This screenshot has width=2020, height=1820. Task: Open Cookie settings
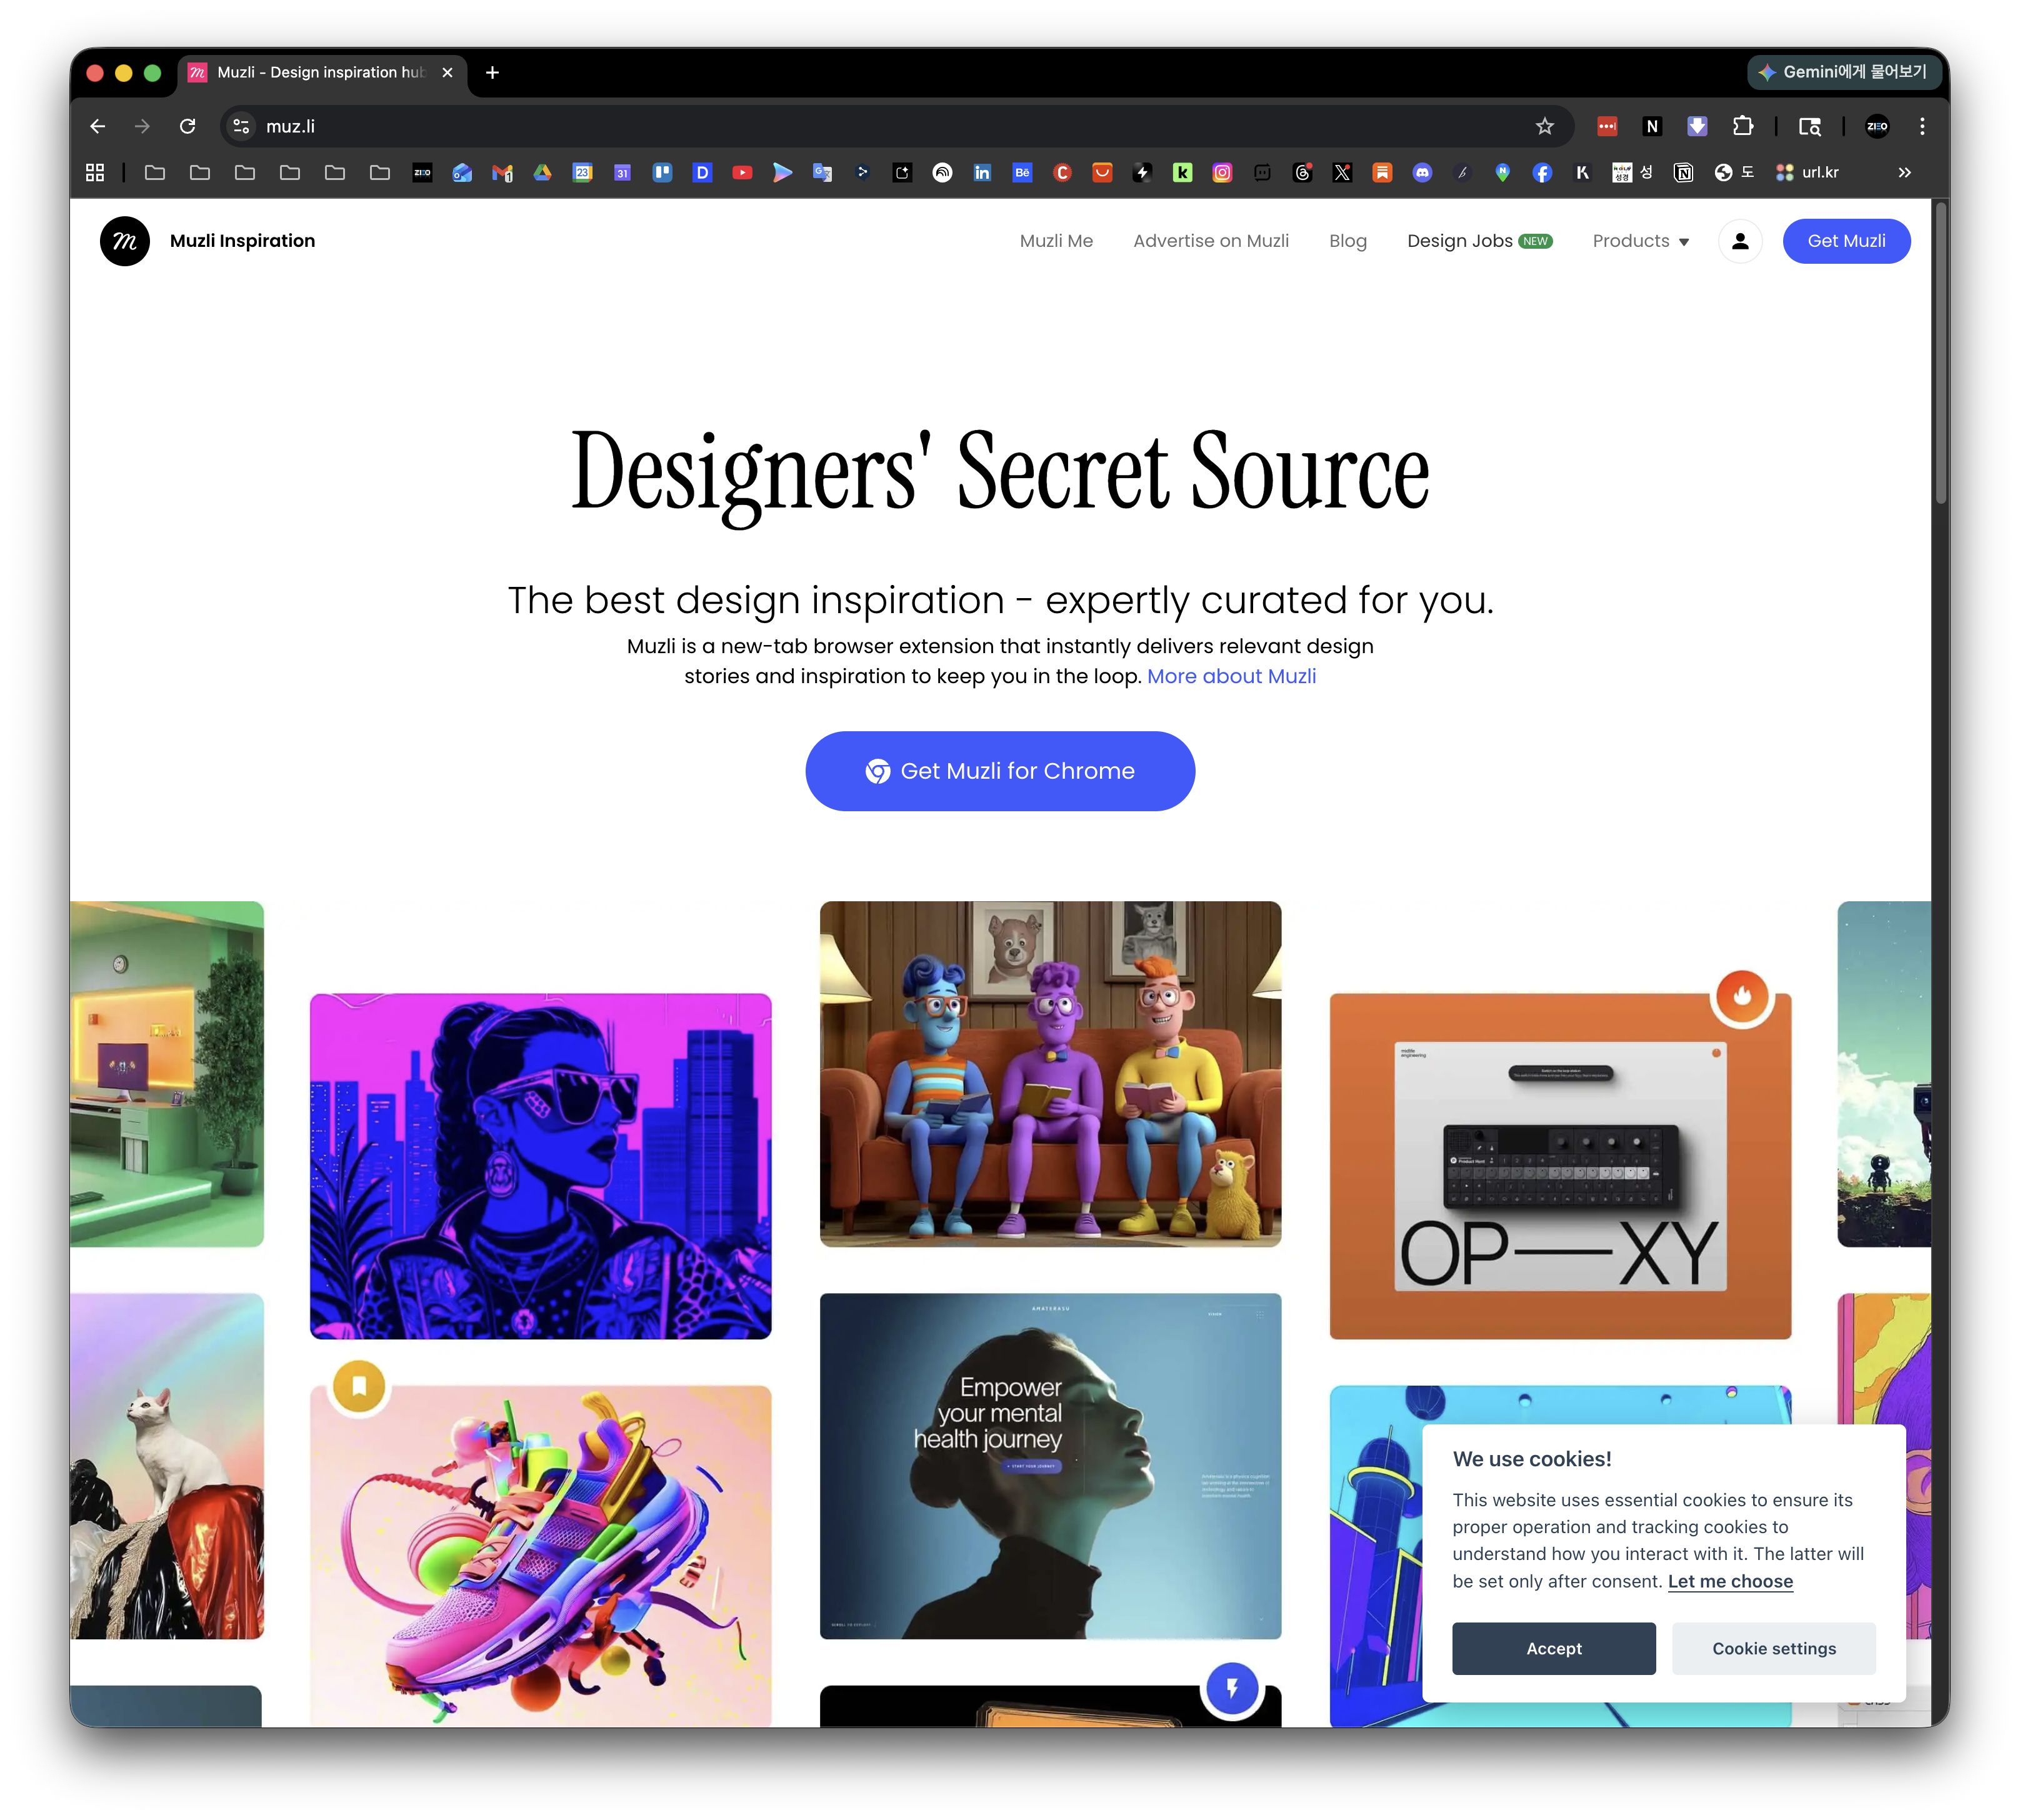pyautogui.click(x=1774, y=1648)
